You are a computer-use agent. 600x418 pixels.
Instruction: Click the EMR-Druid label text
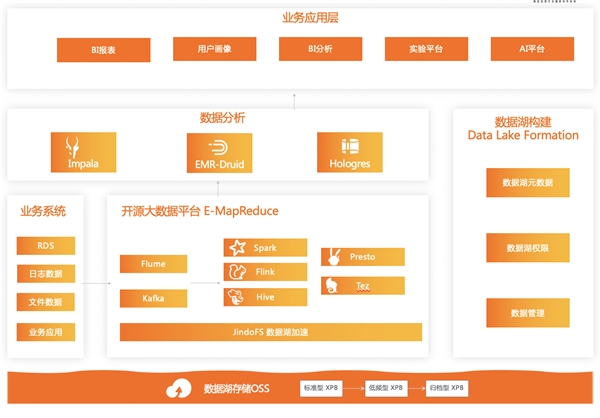point(220,165)
